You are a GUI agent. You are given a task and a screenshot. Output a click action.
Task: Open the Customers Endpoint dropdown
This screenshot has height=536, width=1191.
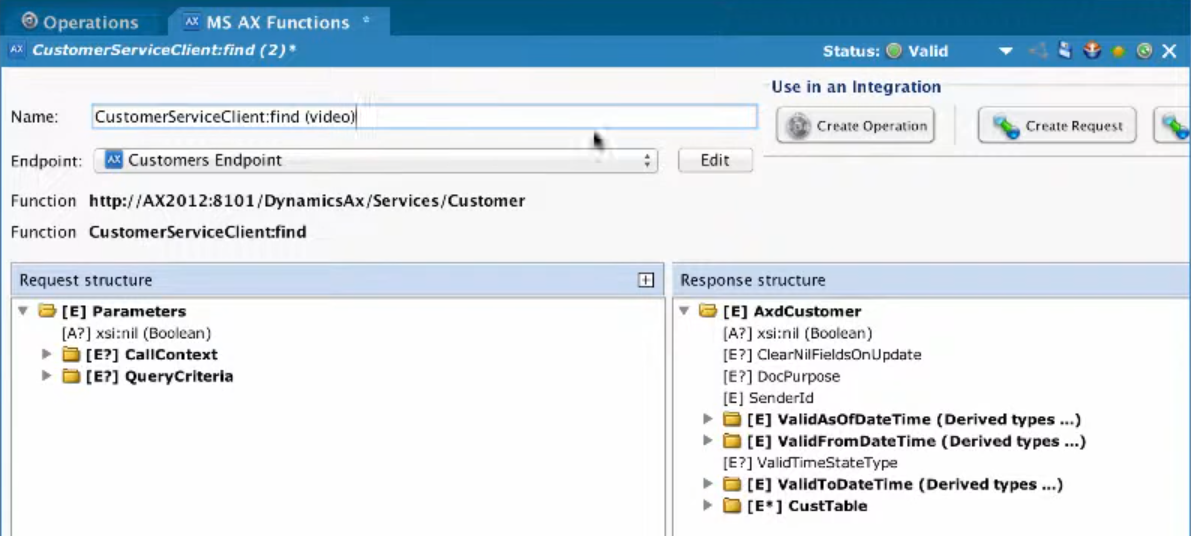pos(377,161)
